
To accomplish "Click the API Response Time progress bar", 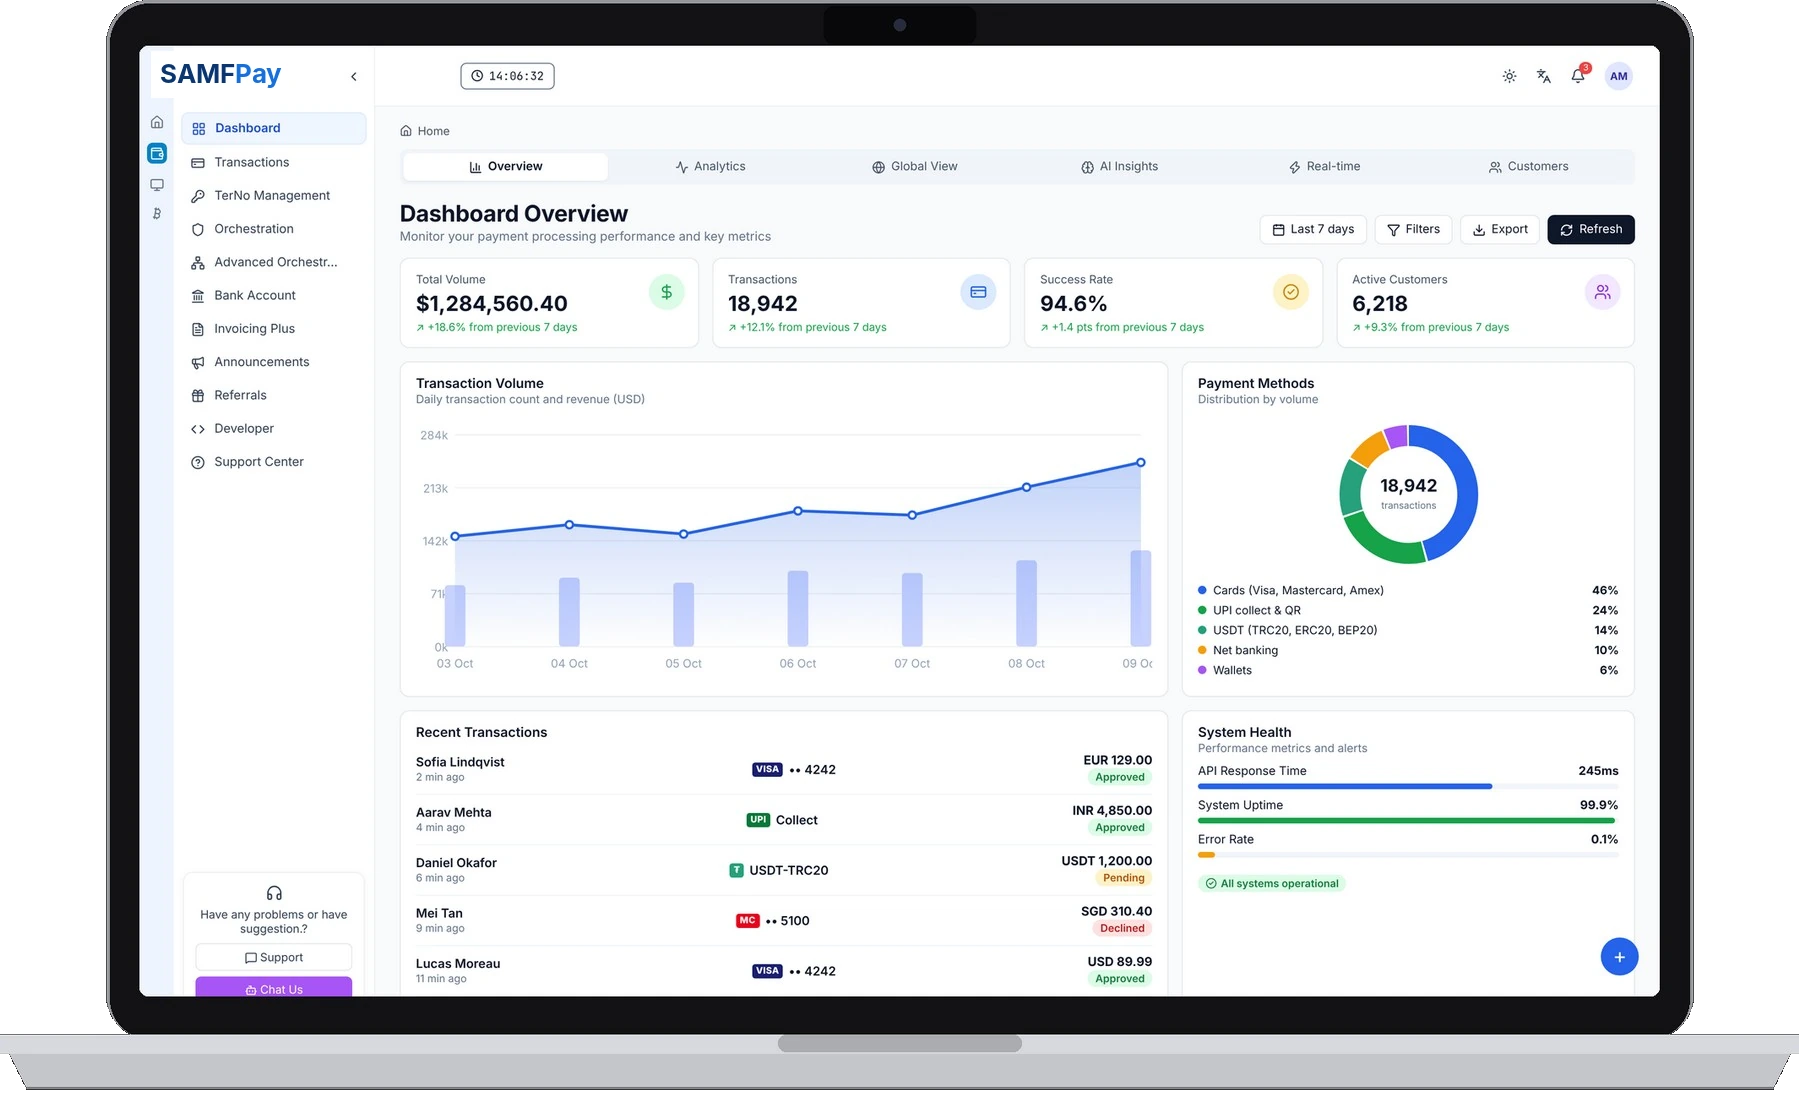I will tap(1408, 786).
